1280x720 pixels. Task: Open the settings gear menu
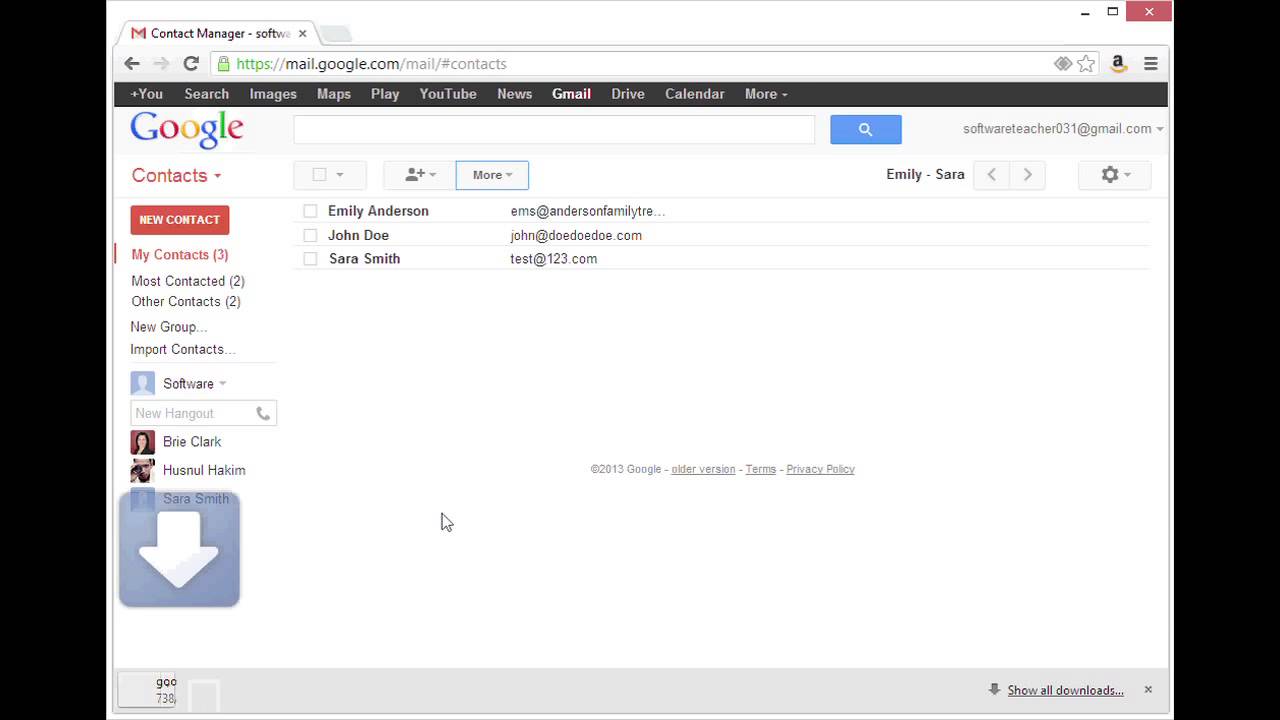[x=1115, y=175]
